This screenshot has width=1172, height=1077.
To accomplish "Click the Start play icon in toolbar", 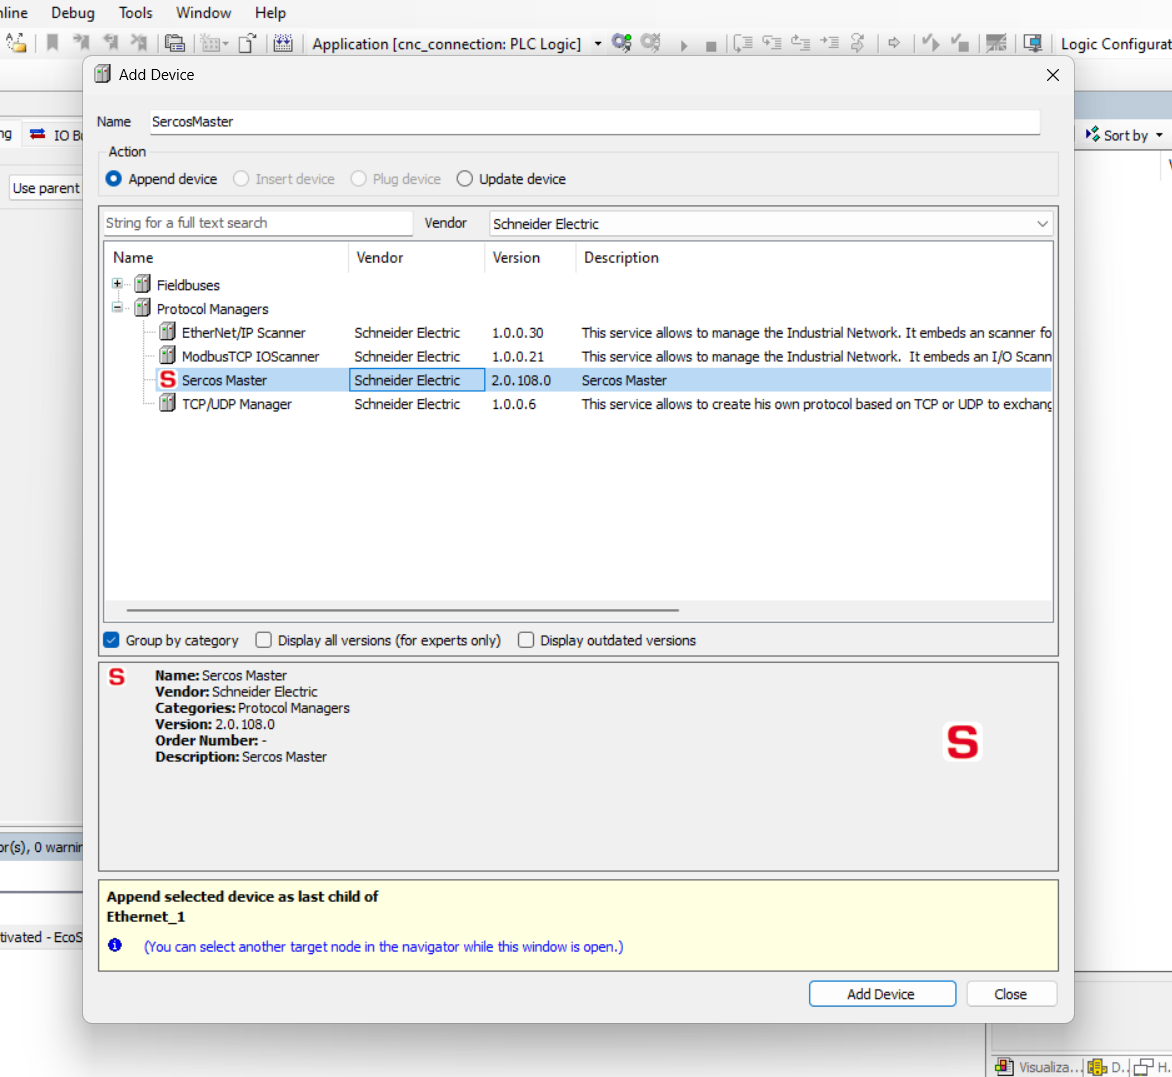I will [x=684, y=45].
